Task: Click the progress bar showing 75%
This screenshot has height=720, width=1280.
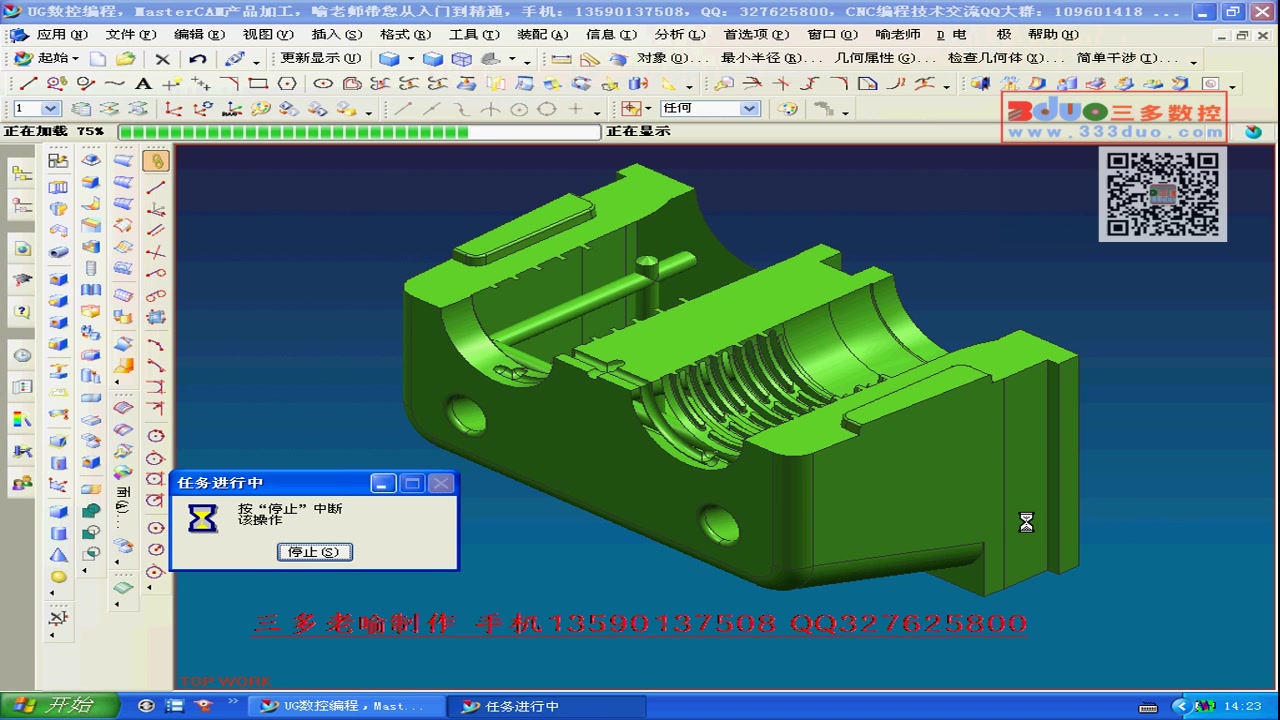Action: pos(359,131)
